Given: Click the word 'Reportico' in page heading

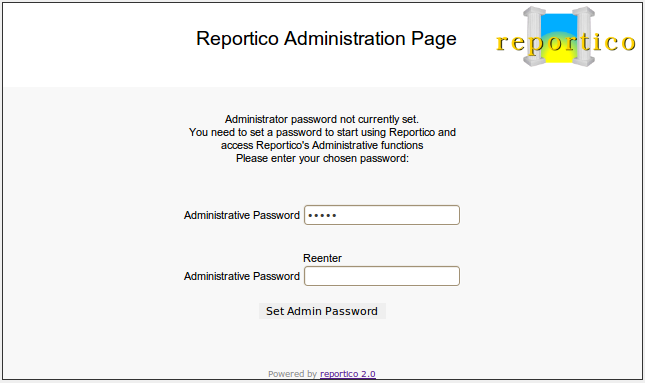Looking at the screenshot, I should [x=237, y=39].
